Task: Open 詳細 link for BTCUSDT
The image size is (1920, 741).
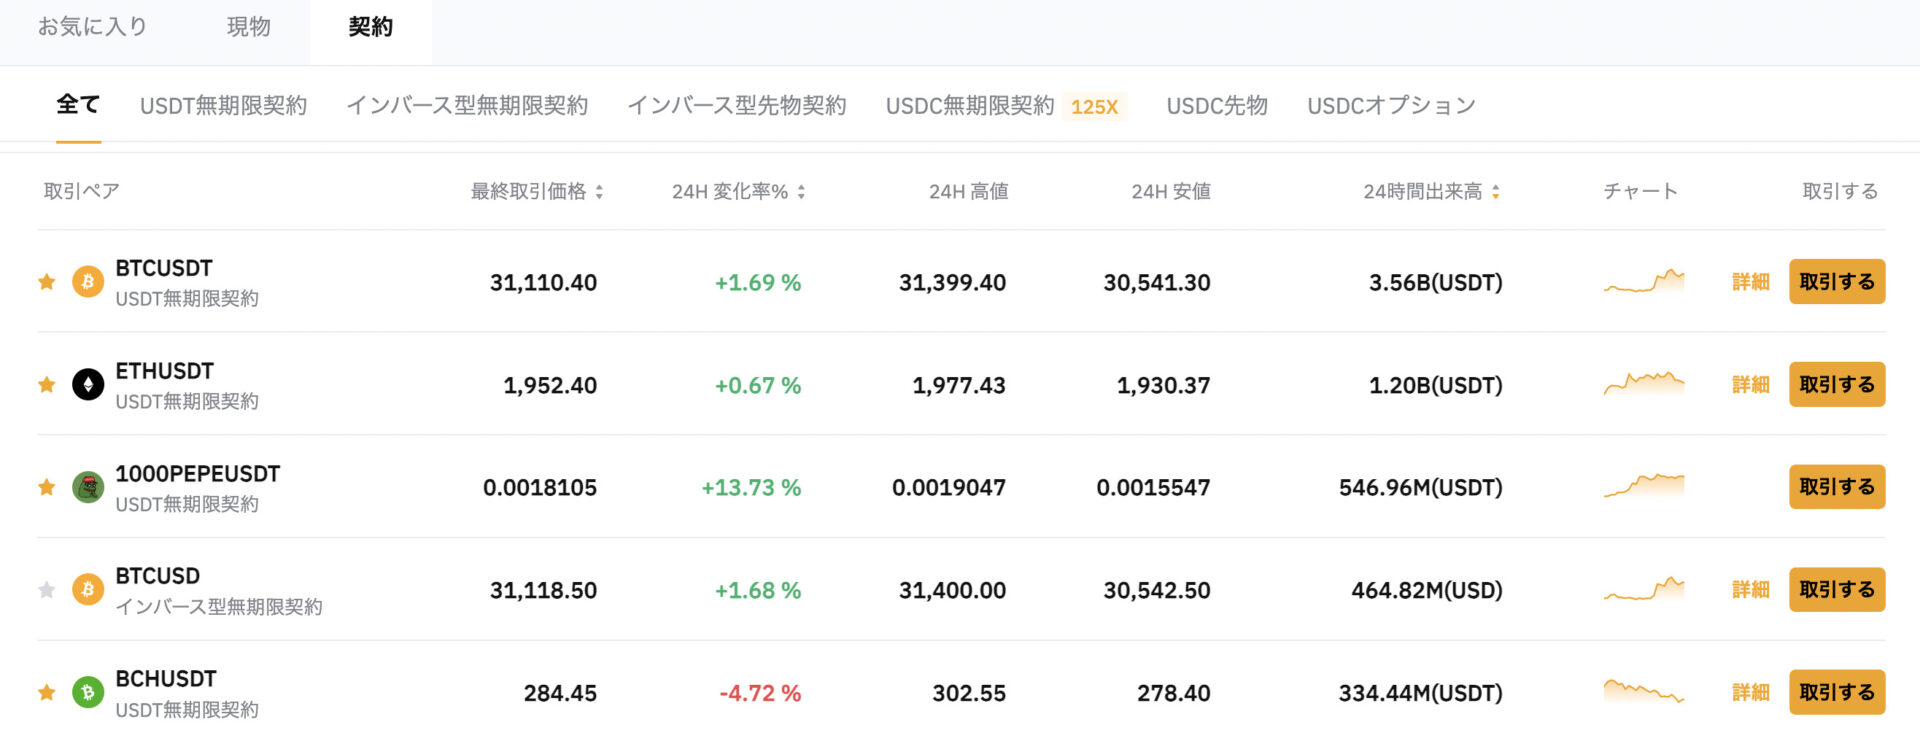Action: (x=1751, y=282)
